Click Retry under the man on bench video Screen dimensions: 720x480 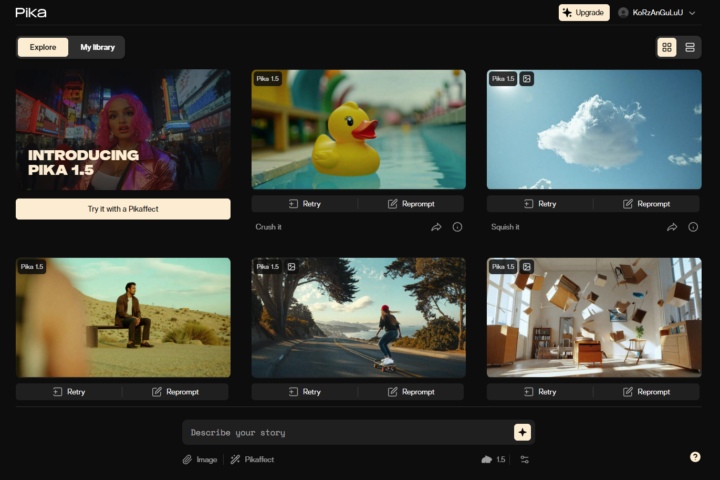coord(69,392)
